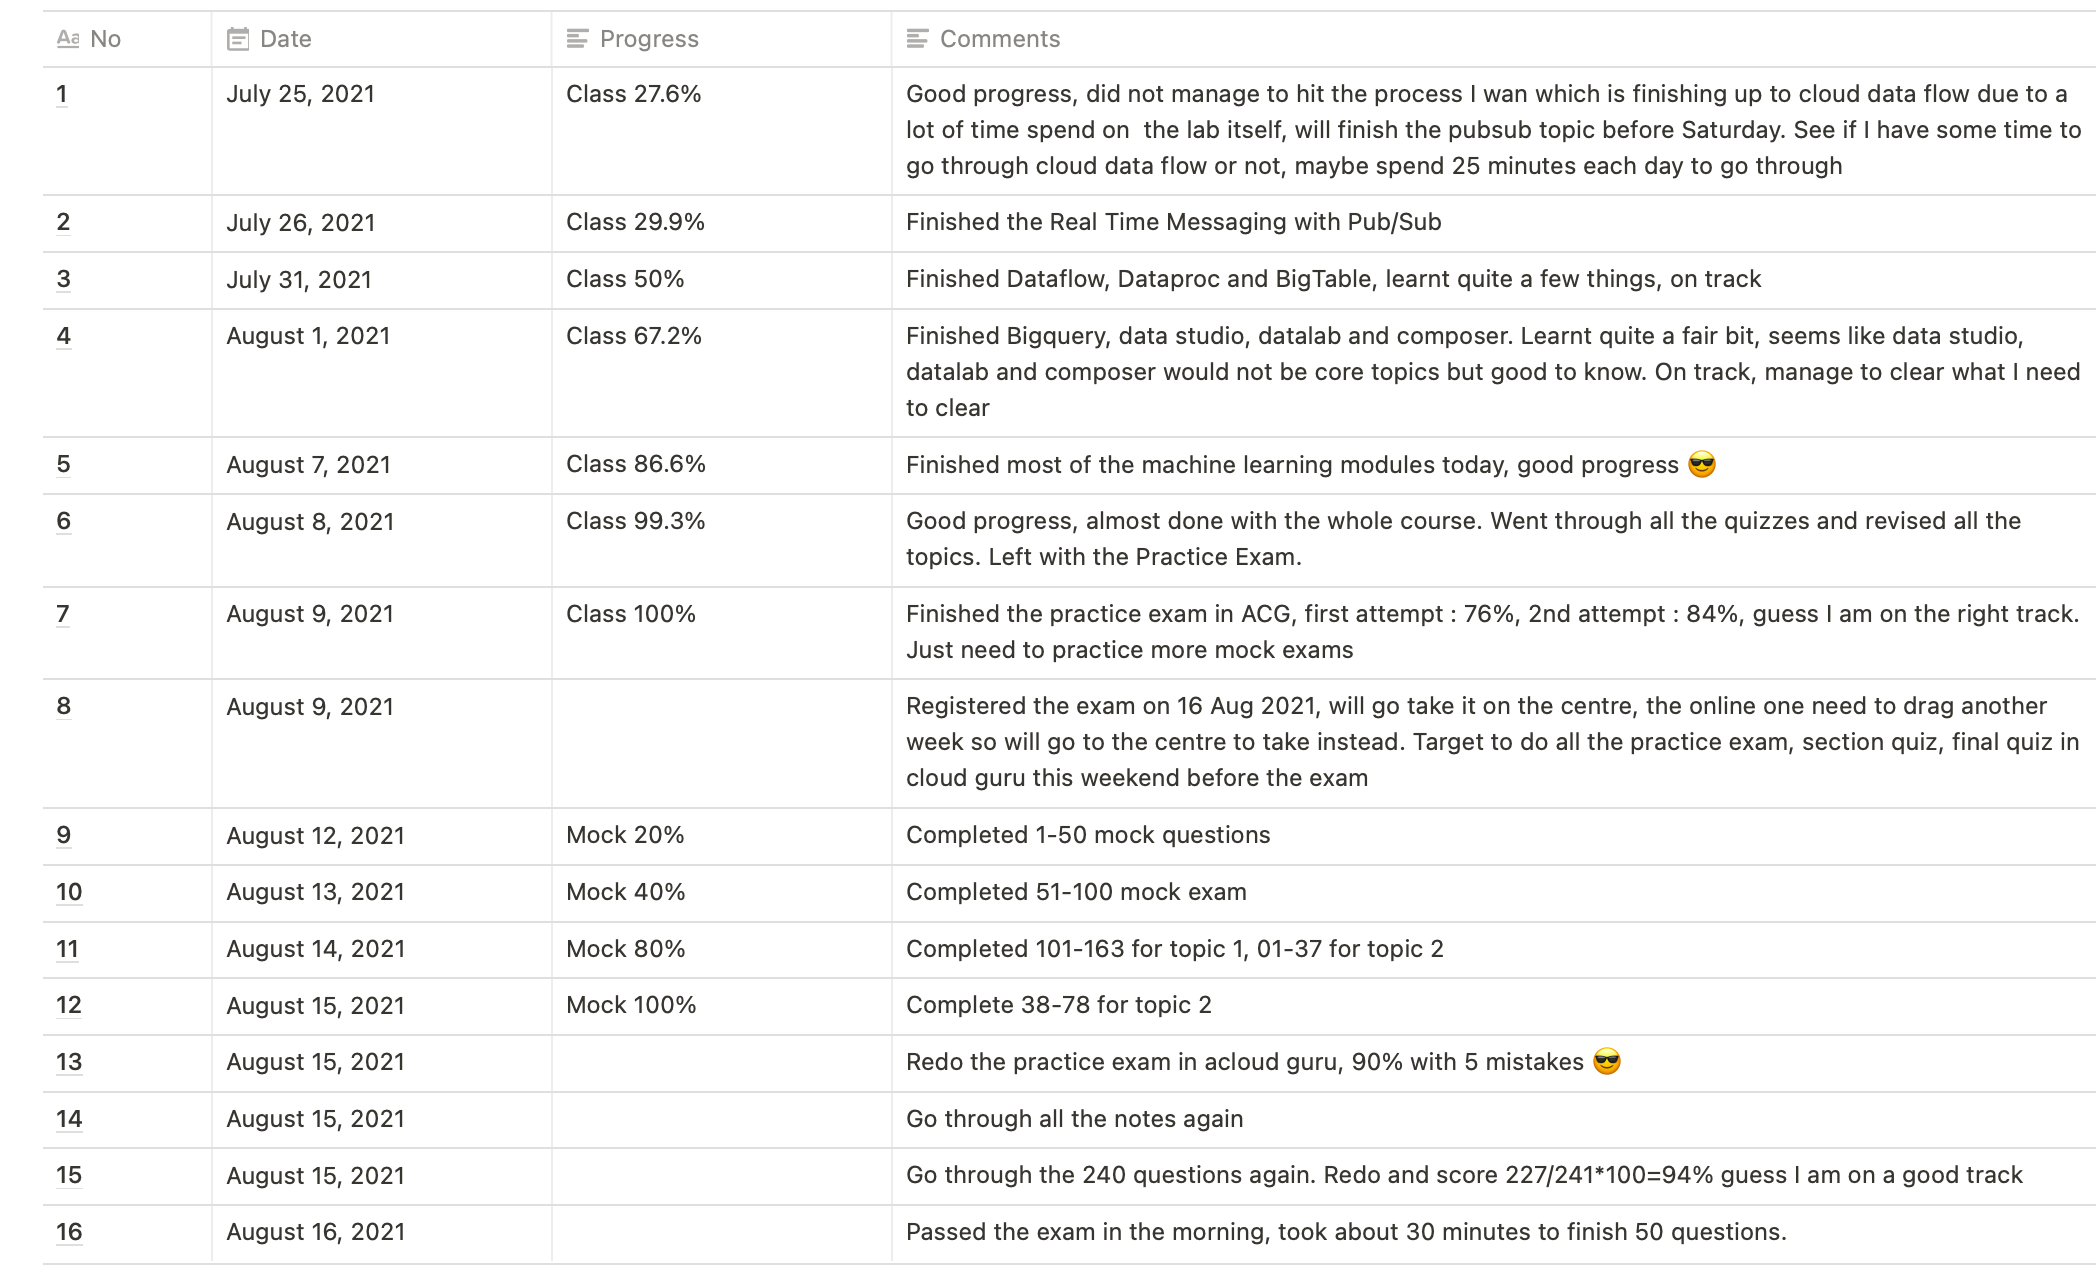
Task: Click the sunglasses emoji in row 13 comment
Action: tap(1607, 1062)
